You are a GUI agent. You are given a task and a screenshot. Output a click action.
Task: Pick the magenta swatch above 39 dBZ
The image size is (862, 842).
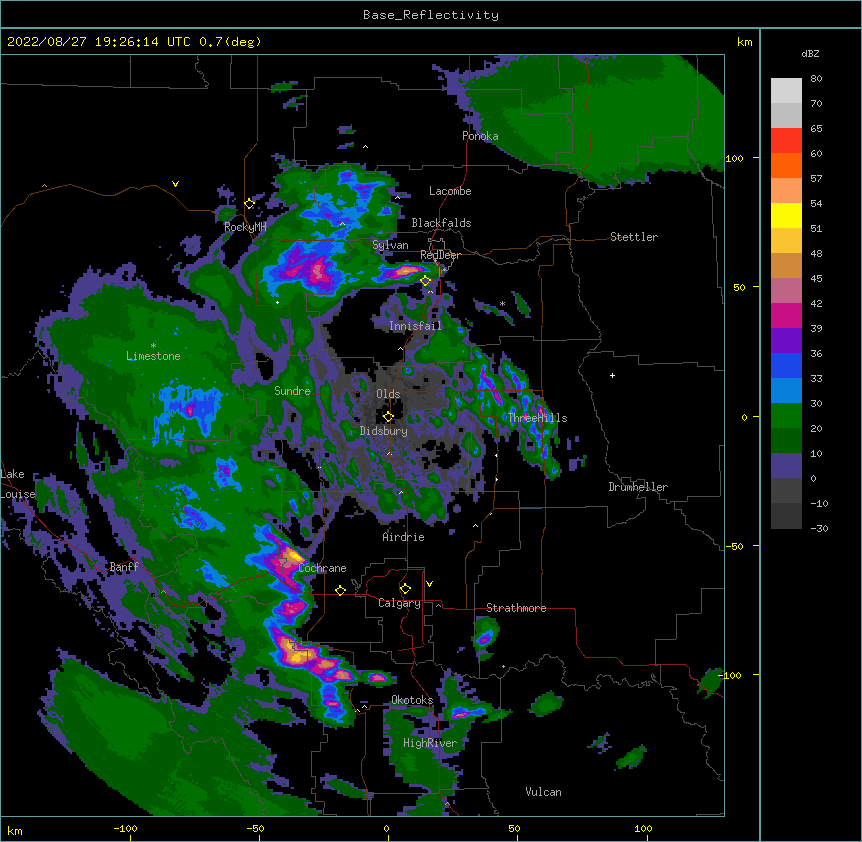click(x=786, y=315)
